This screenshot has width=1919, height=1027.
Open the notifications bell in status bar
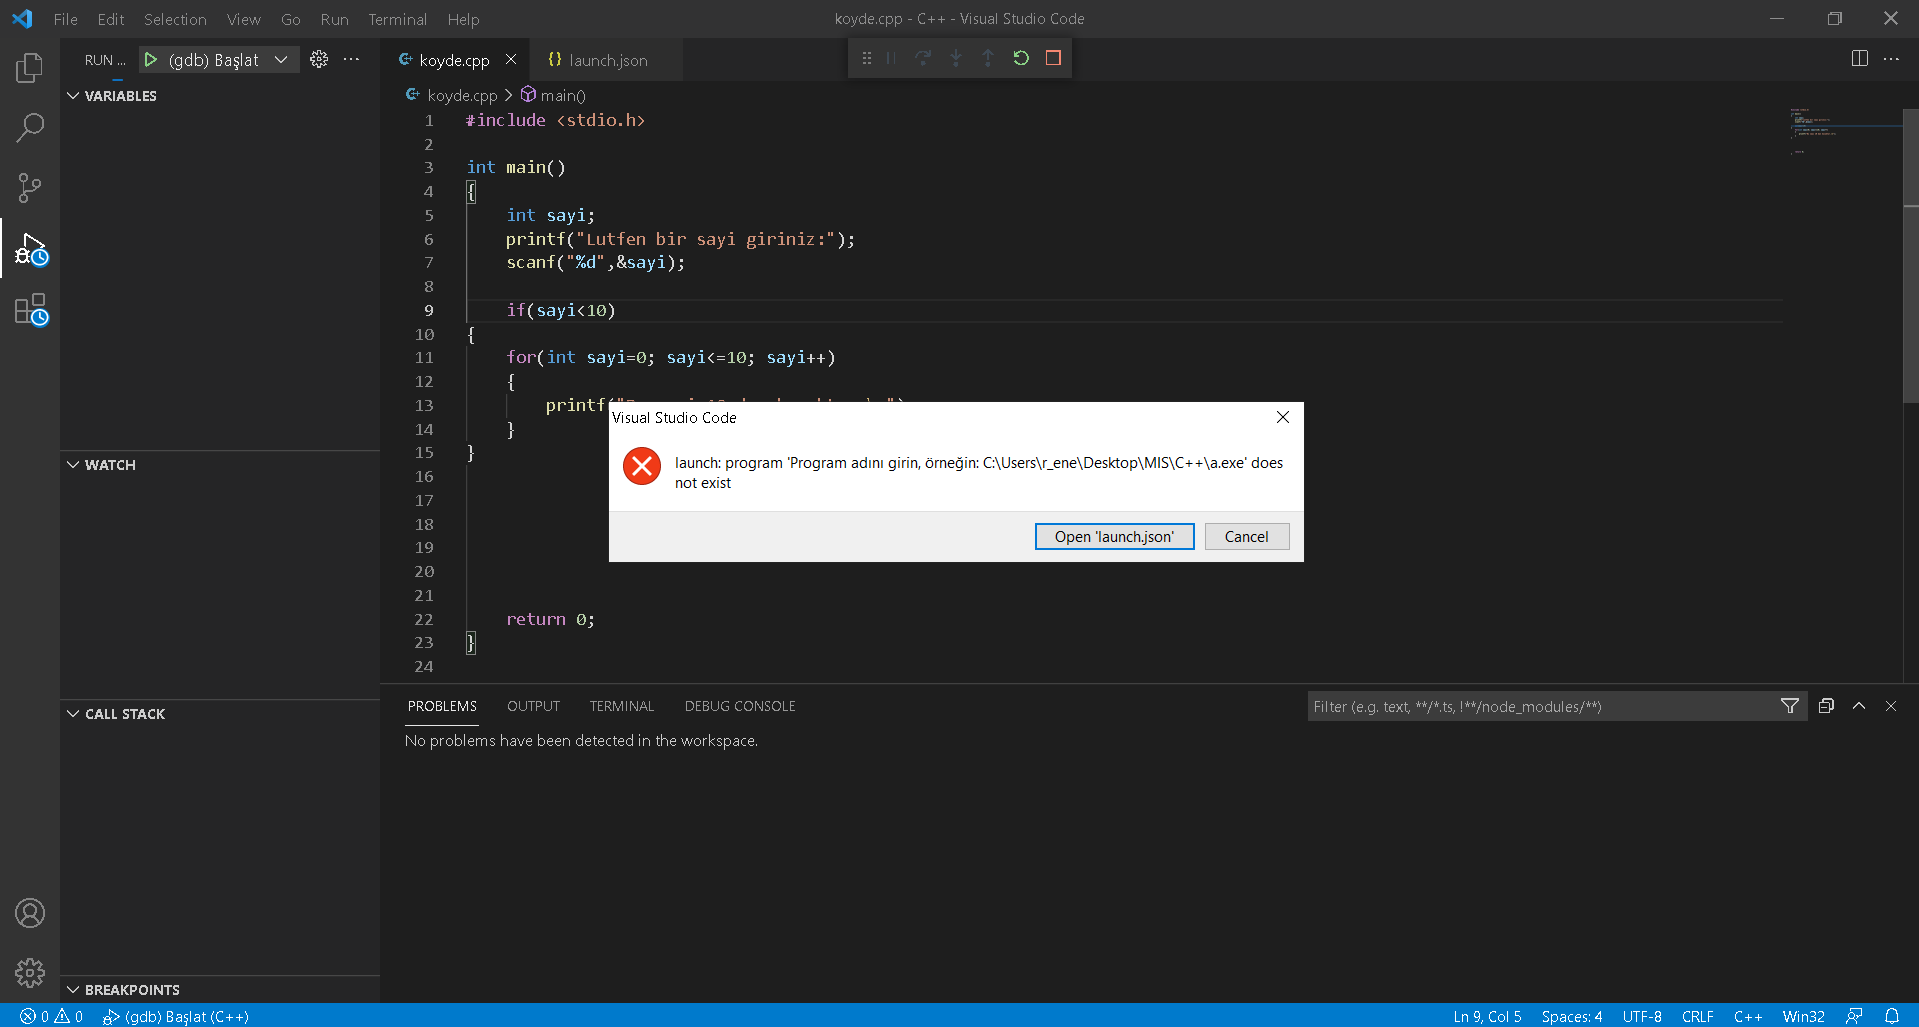point(1892,1016)
